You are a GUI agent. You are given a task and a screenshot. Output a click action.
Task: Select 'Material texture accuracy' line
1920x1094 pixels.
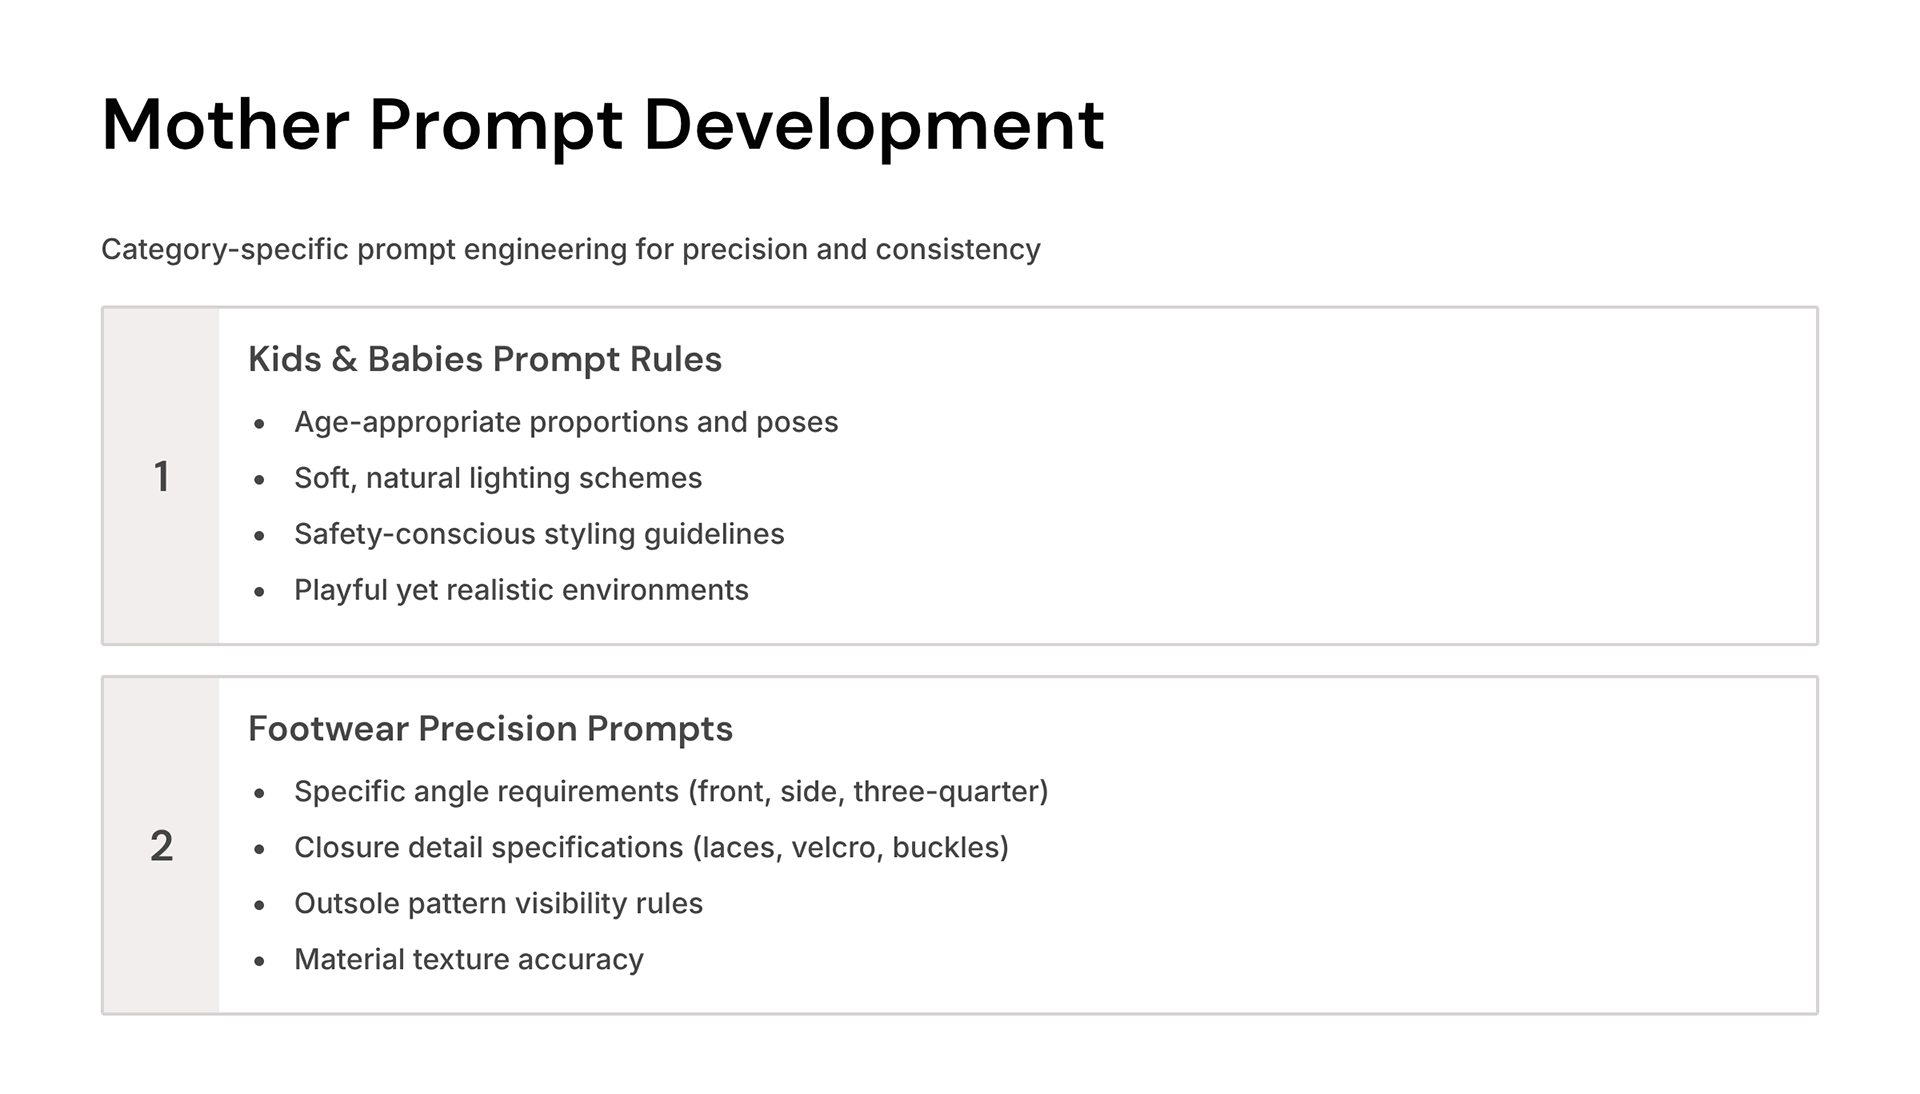point(468,959)
